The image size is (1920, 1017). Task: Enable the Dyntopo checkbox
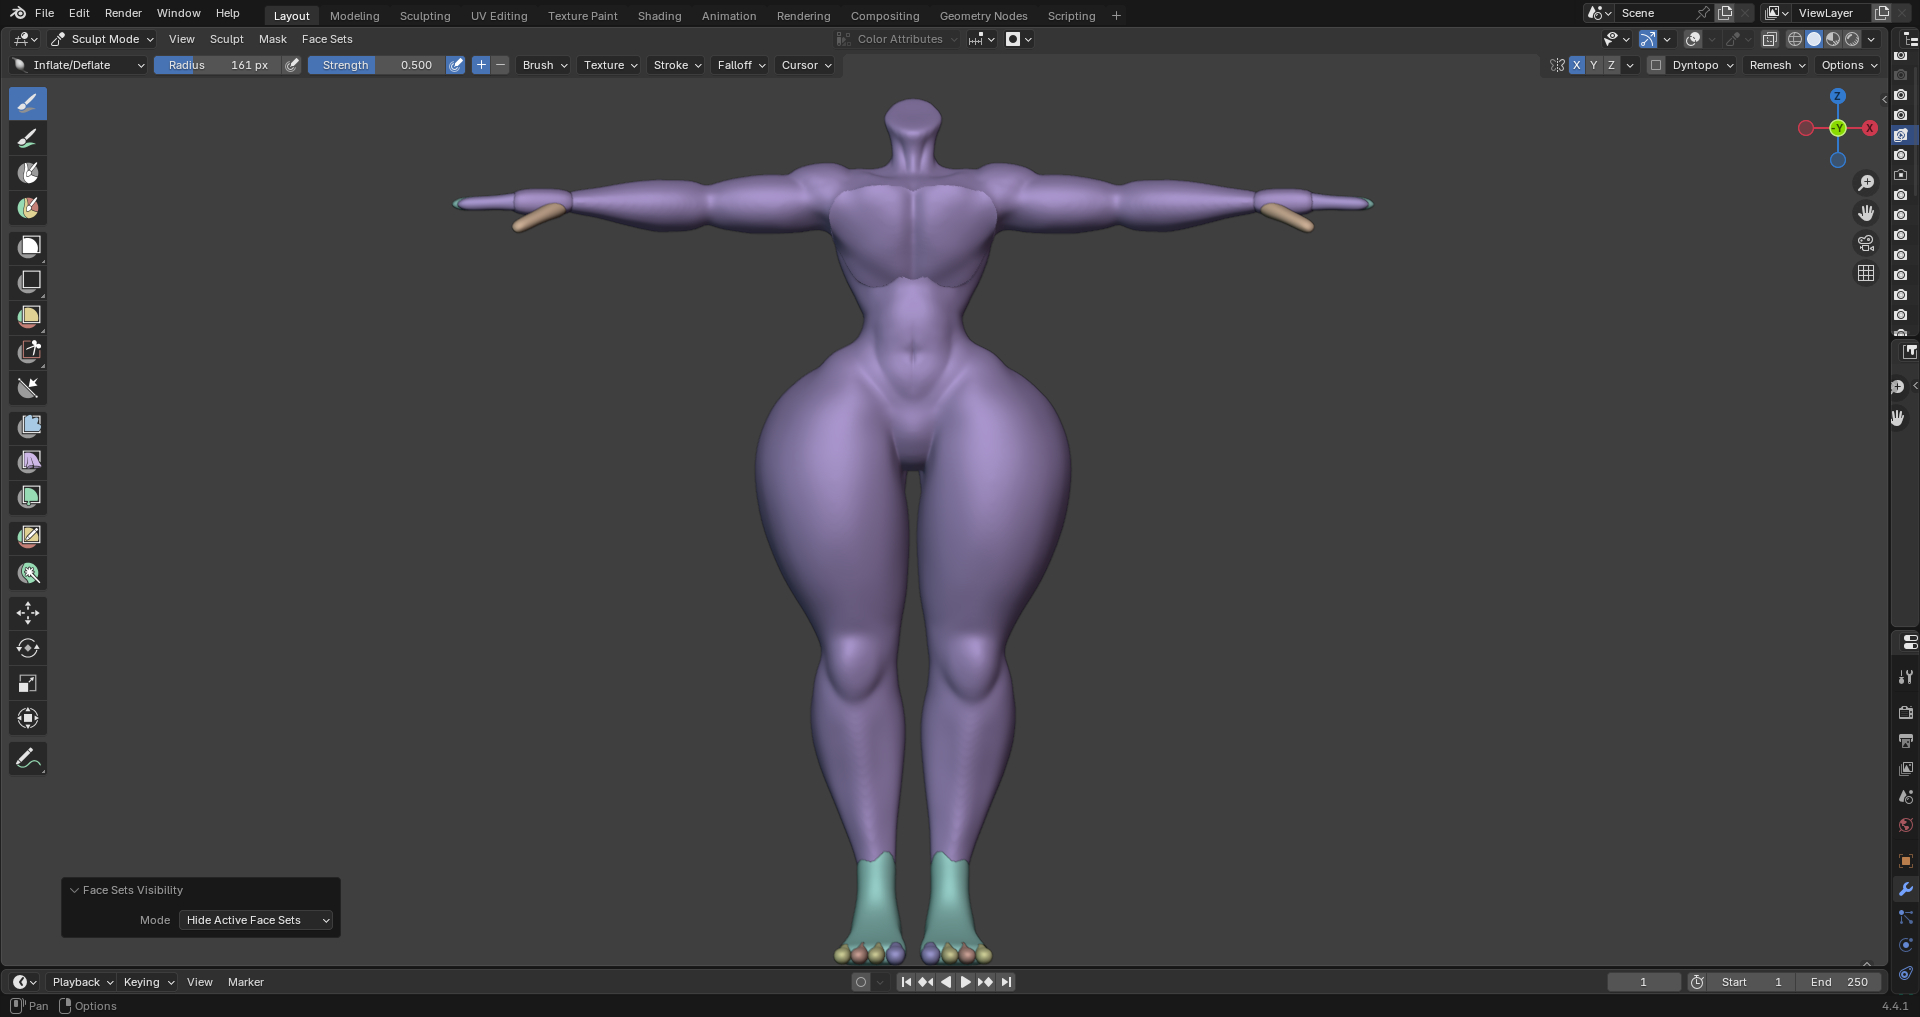coord(1656,65)
